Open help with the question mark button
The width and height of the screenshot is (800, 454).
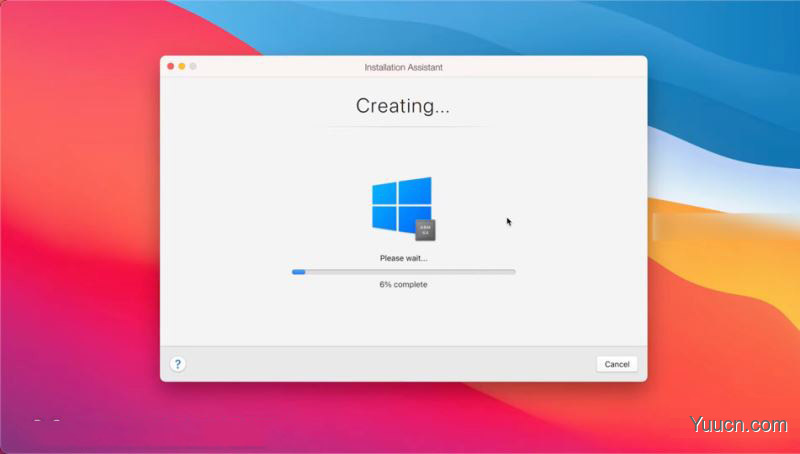178,364
